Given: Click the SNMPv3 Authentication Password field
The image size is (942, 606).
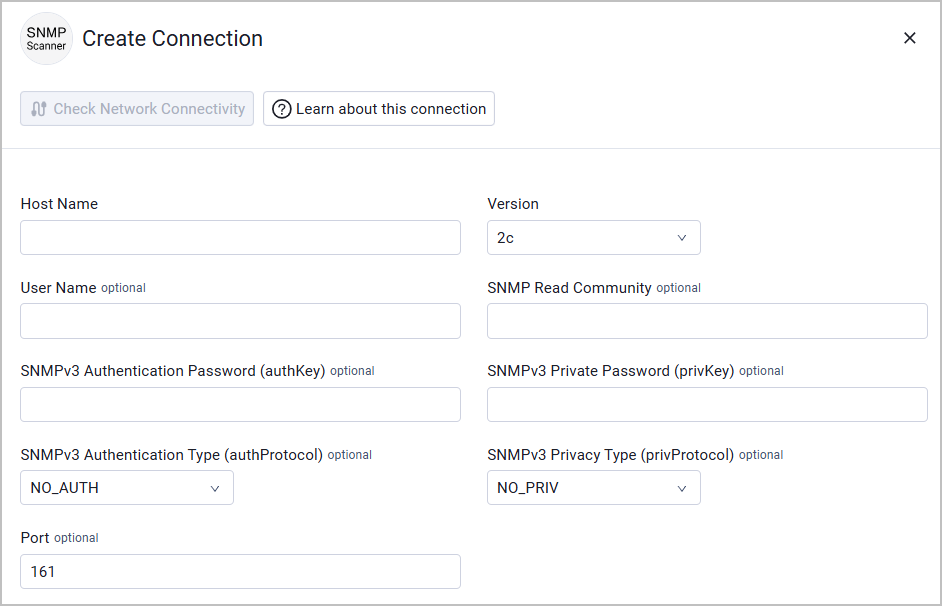Looking at the screenshot, I should [x=240, y=405].
